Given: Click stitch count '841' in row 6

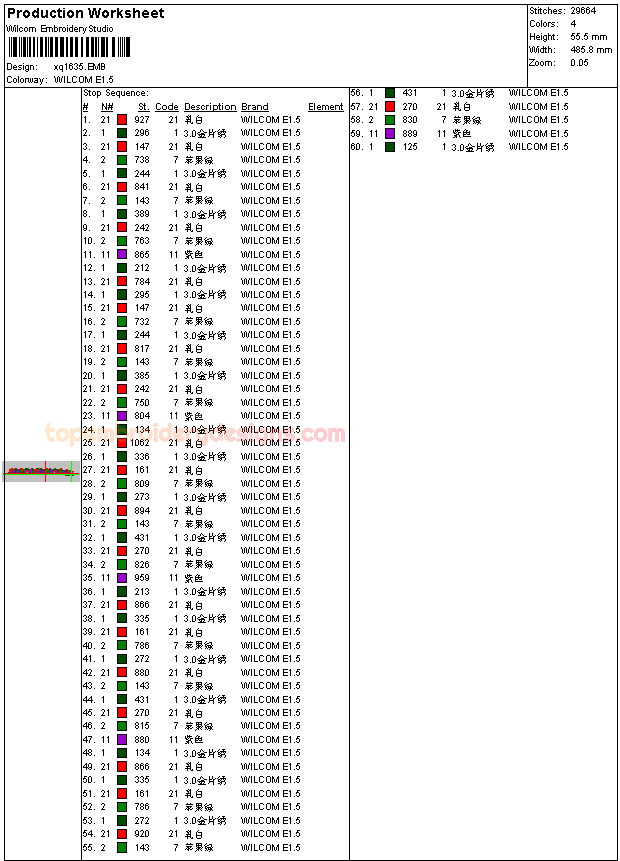Looking at the screenshot, I should (142, 187).
